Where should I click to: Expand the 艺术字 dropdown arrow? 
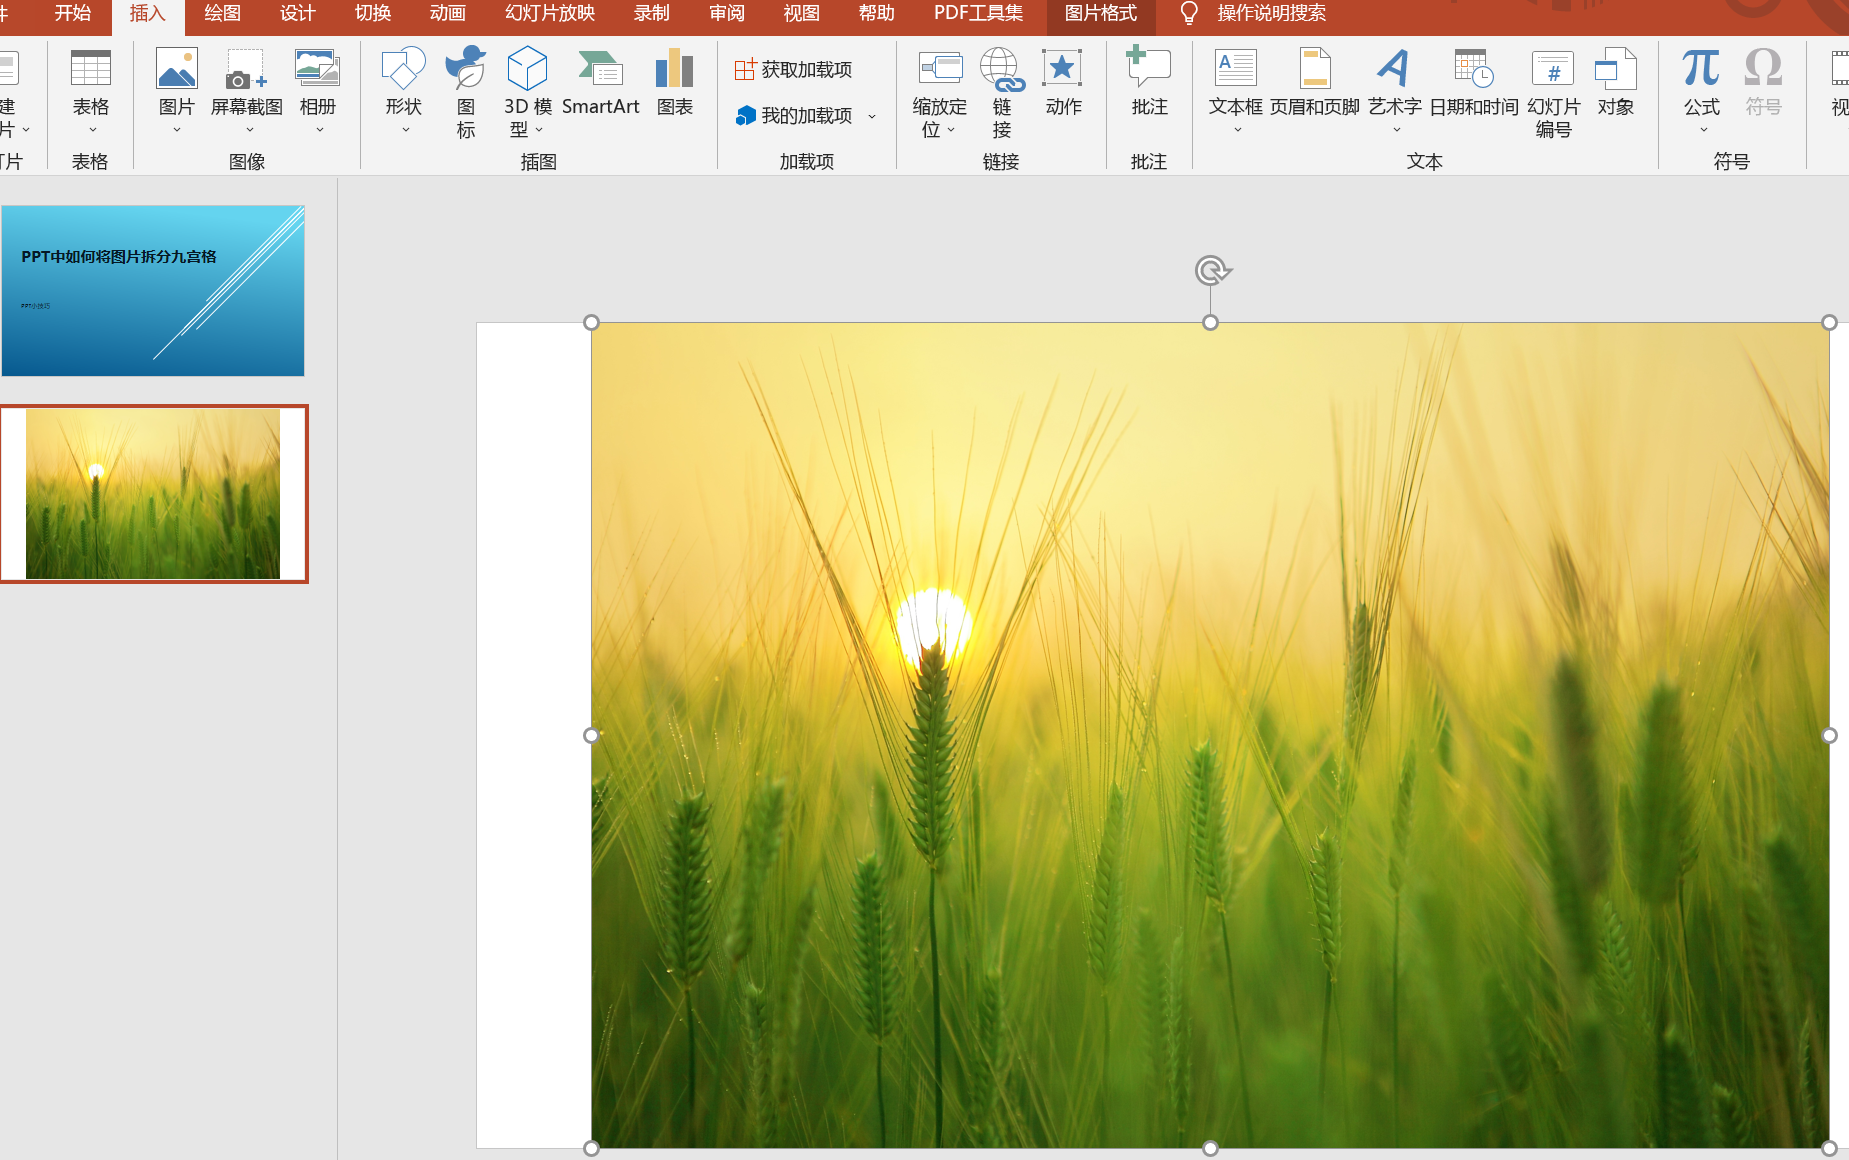coord(1397,130)
